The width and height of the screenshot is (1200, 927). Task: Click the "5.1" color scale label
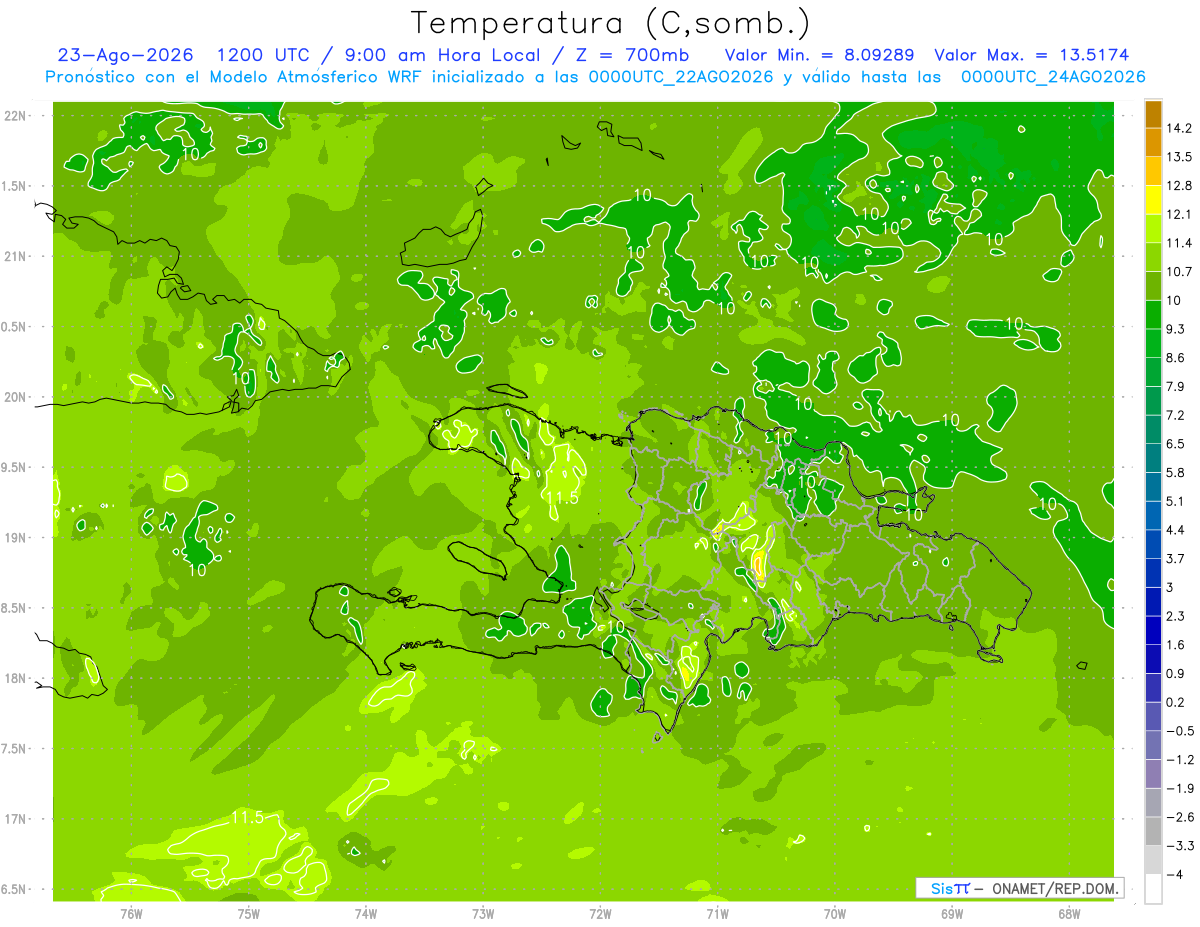[1176, 501]
